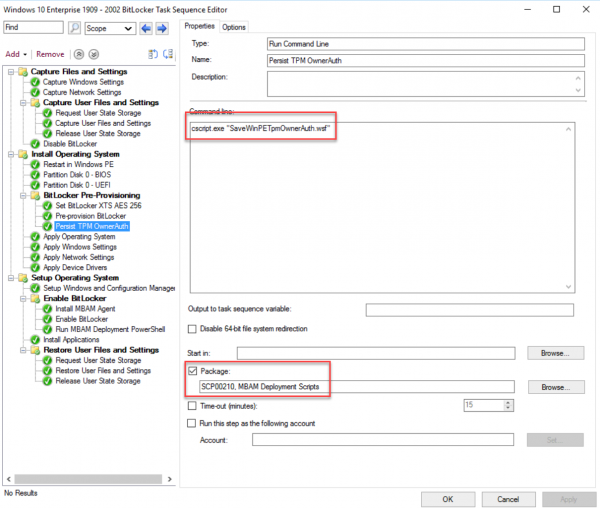
Task: Click the Description text box
Action: point(426,84)
